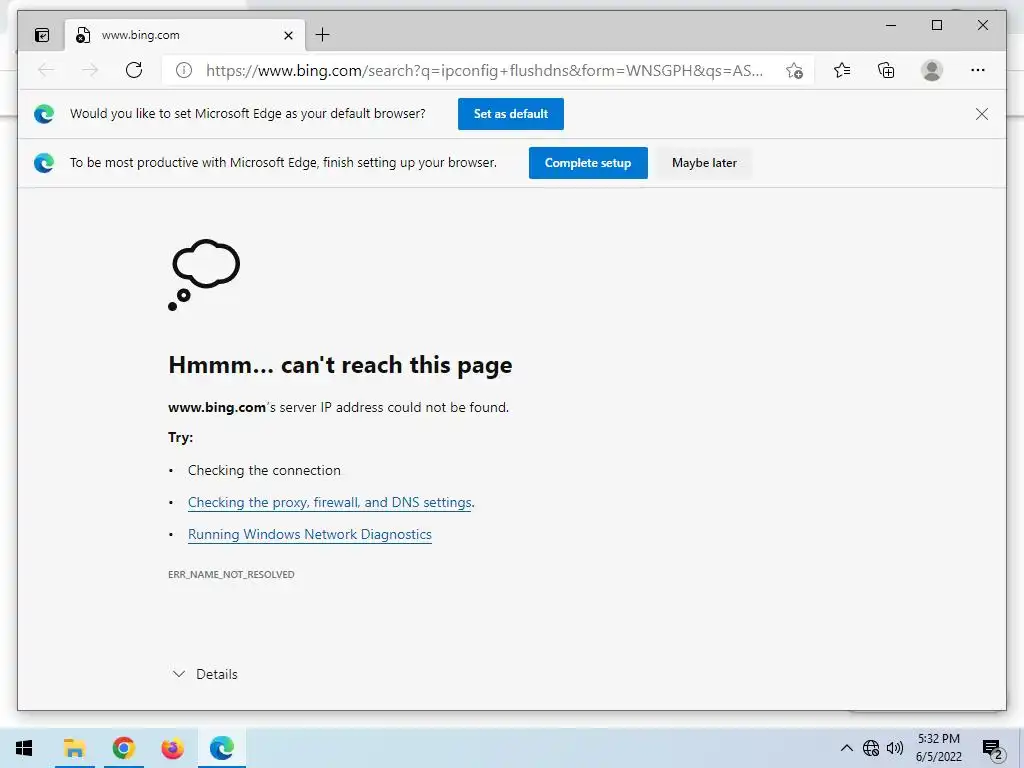Open the Collections icon
Image resolution: width=1024 pixels, height=768 pixels.
886,70
